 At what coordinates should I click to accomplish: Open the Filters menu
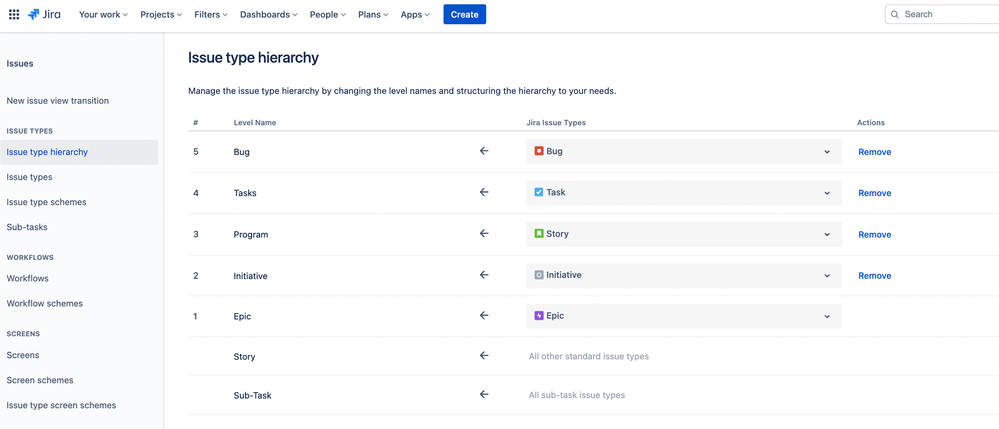pyautogui.click(x=211, y=15)
